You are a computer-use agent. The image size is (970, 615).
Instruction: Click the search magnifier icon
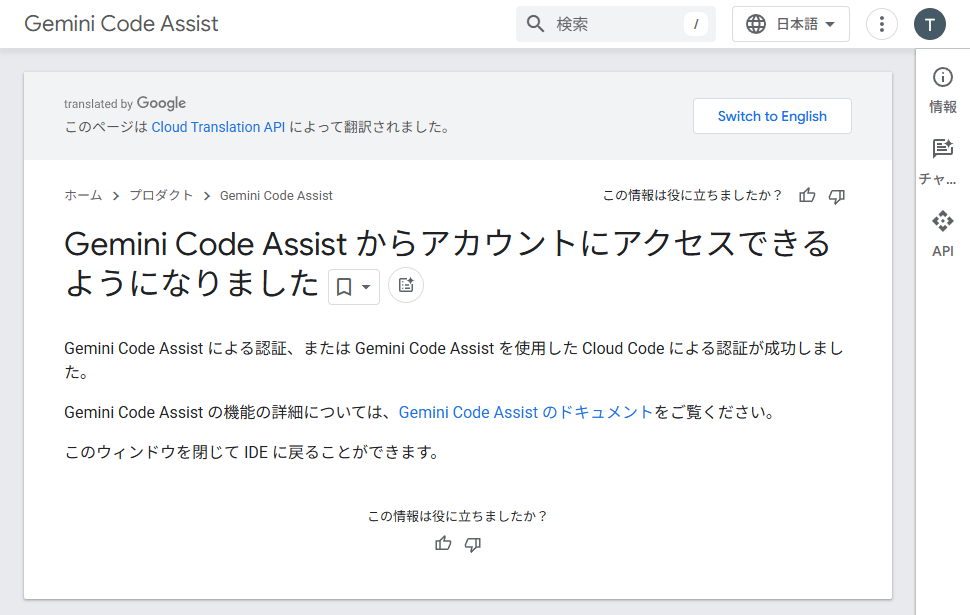click(x=535, y=23)
